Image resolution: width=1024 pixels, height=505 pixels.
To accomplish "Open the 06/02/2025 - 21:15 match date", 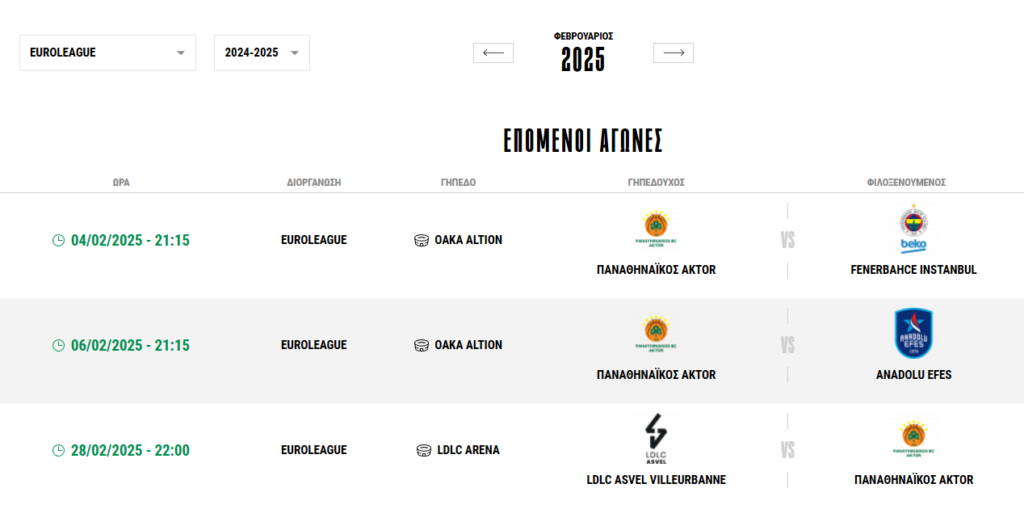I will click(x=130, y=345).
